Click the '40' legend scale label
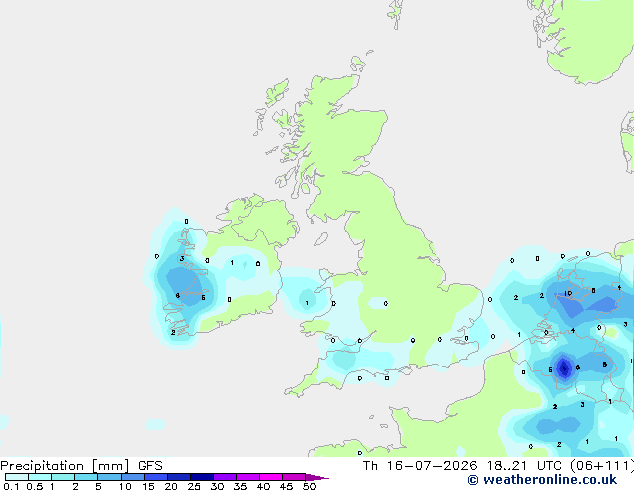The height and width of the screenshot is (490, 634). pos(263,486)
